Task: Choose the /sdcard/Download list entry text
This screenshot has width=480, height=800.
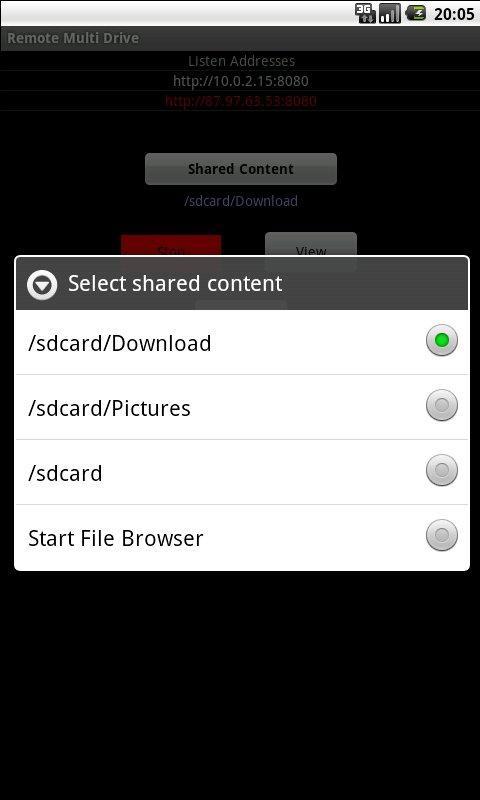Action: coord(119,343)
